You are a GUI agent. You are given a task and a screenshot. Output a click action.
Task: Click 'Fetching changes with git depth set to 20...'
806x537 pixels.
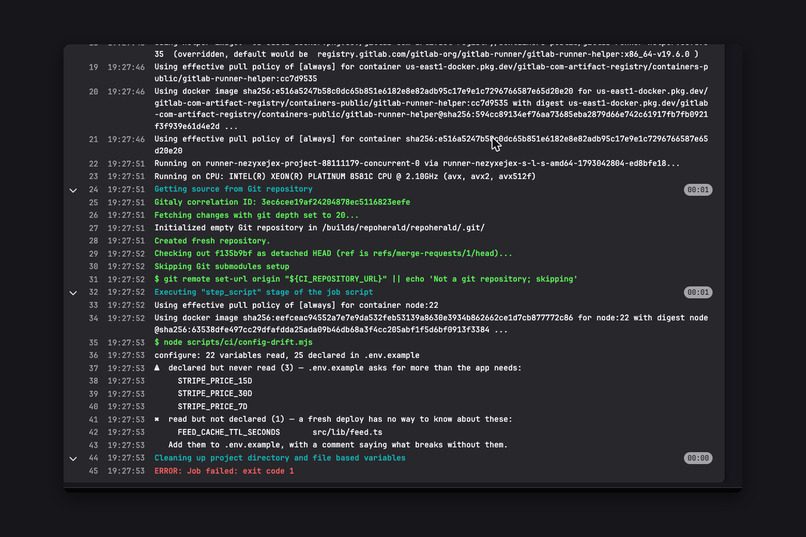coord(257,215)
